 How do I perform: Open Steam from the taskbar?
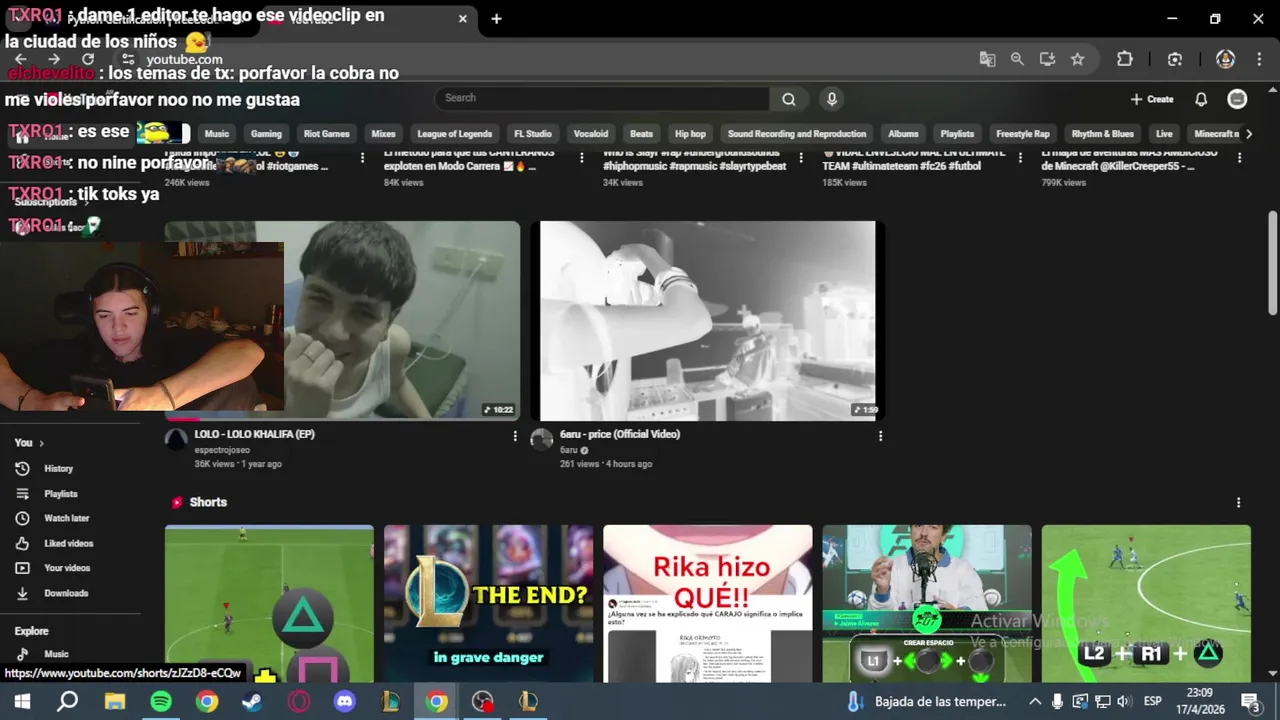(x=253, y=702)
